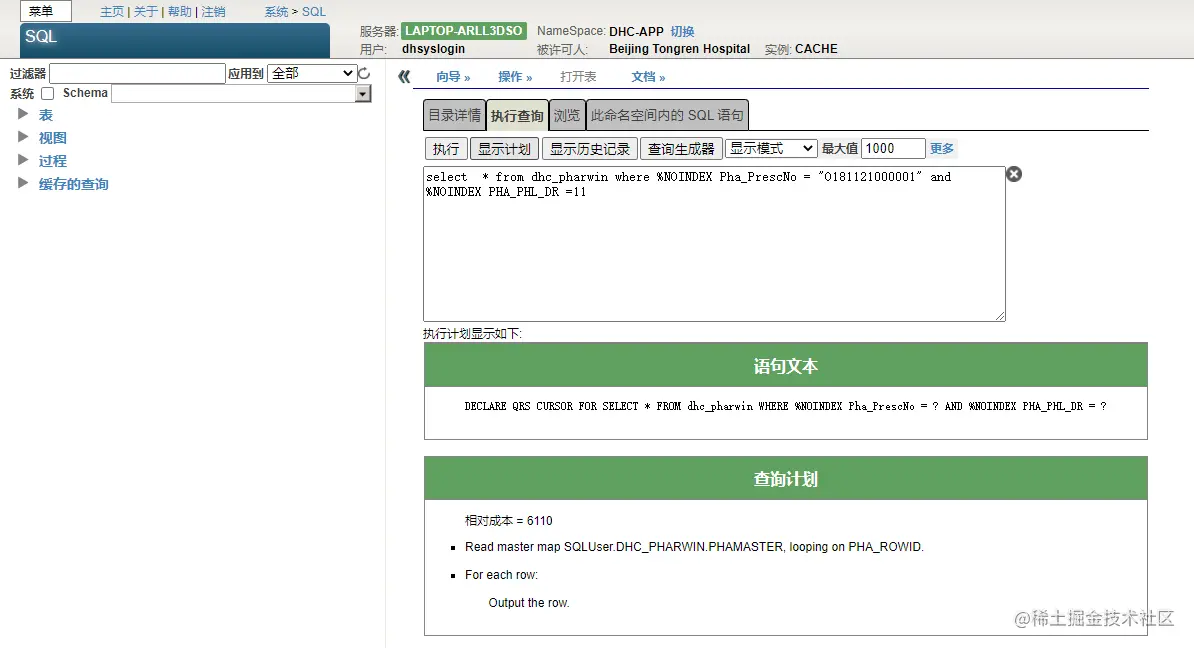Image resolution: width=1194 pixels, height=648 pixels.
Task: Select the 视图 tree item
Action: click(x=53, y=138)
